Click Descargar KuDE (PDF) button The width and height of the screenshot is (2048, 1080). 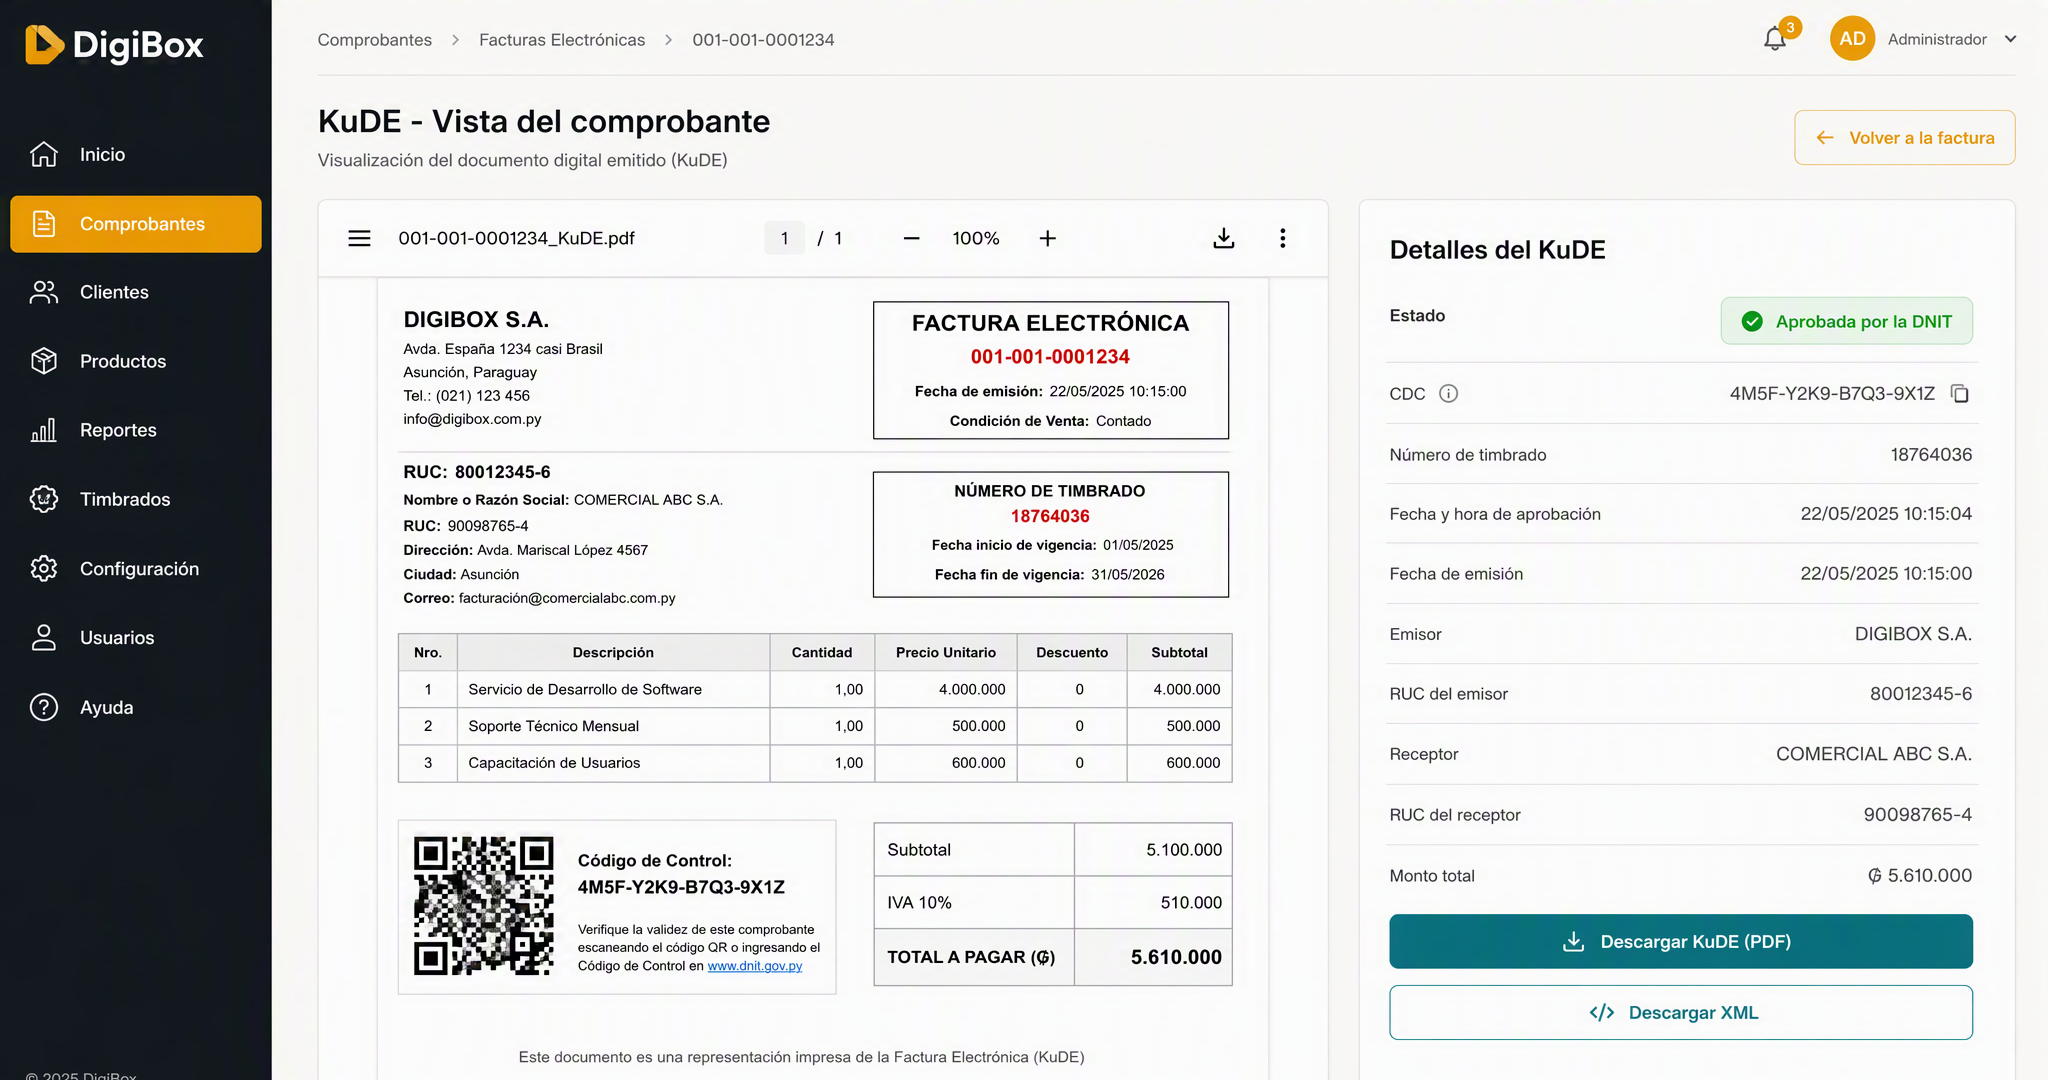click(1680, 941)
